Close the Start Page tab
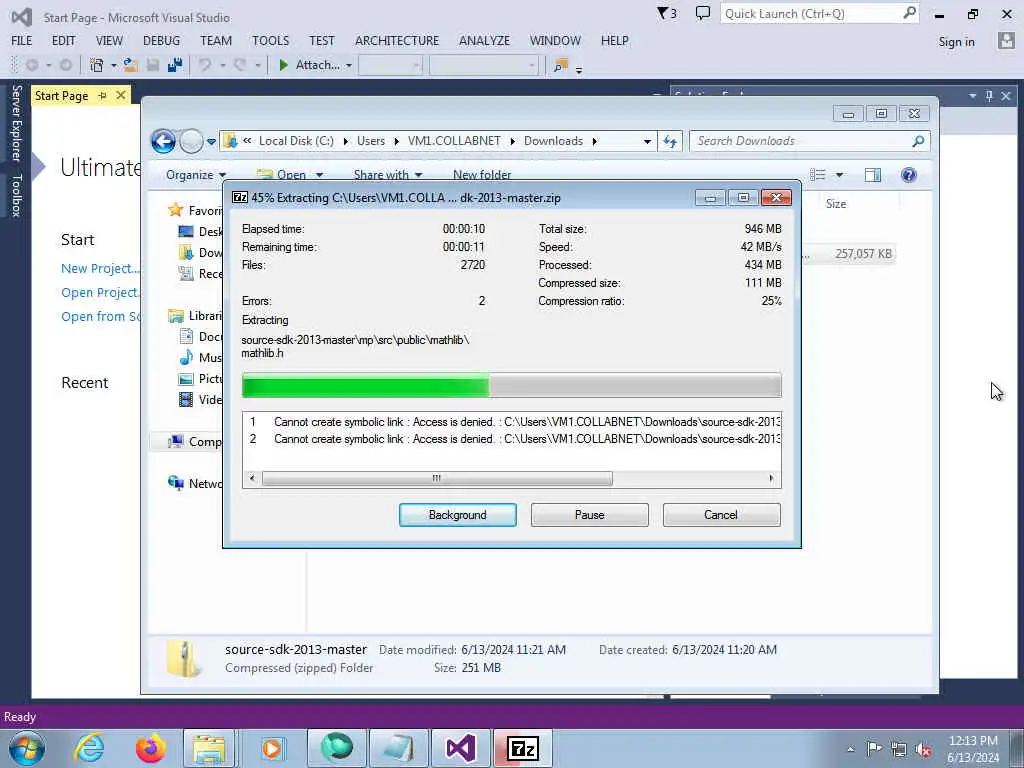The height and width of the screenshot is (768, 1024). pos(121,95)
